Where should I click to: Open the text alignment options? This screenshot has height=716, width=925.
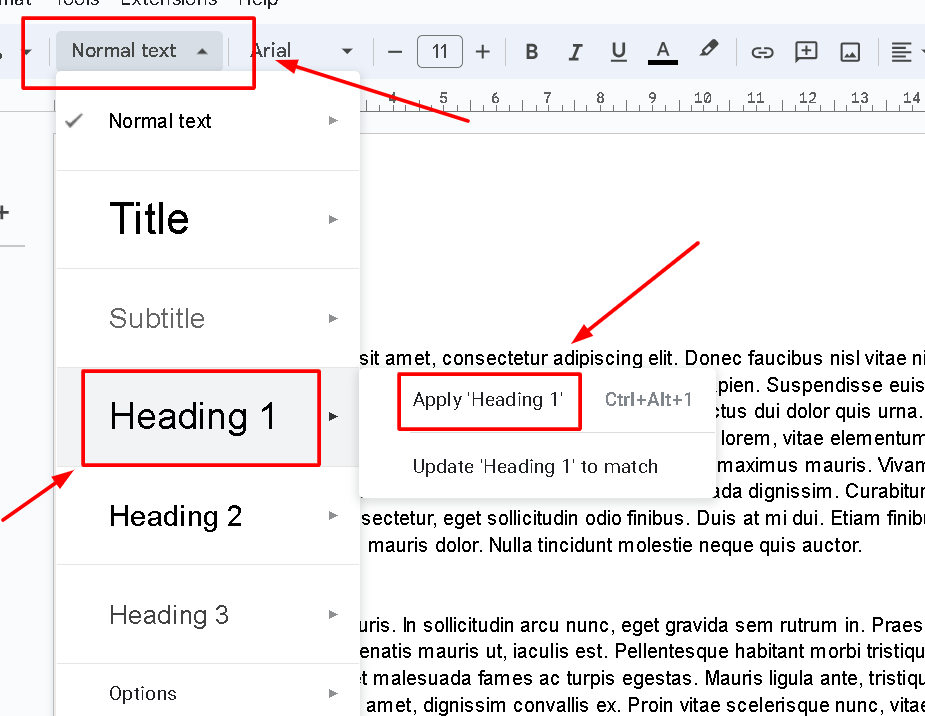tap(902, 52)
